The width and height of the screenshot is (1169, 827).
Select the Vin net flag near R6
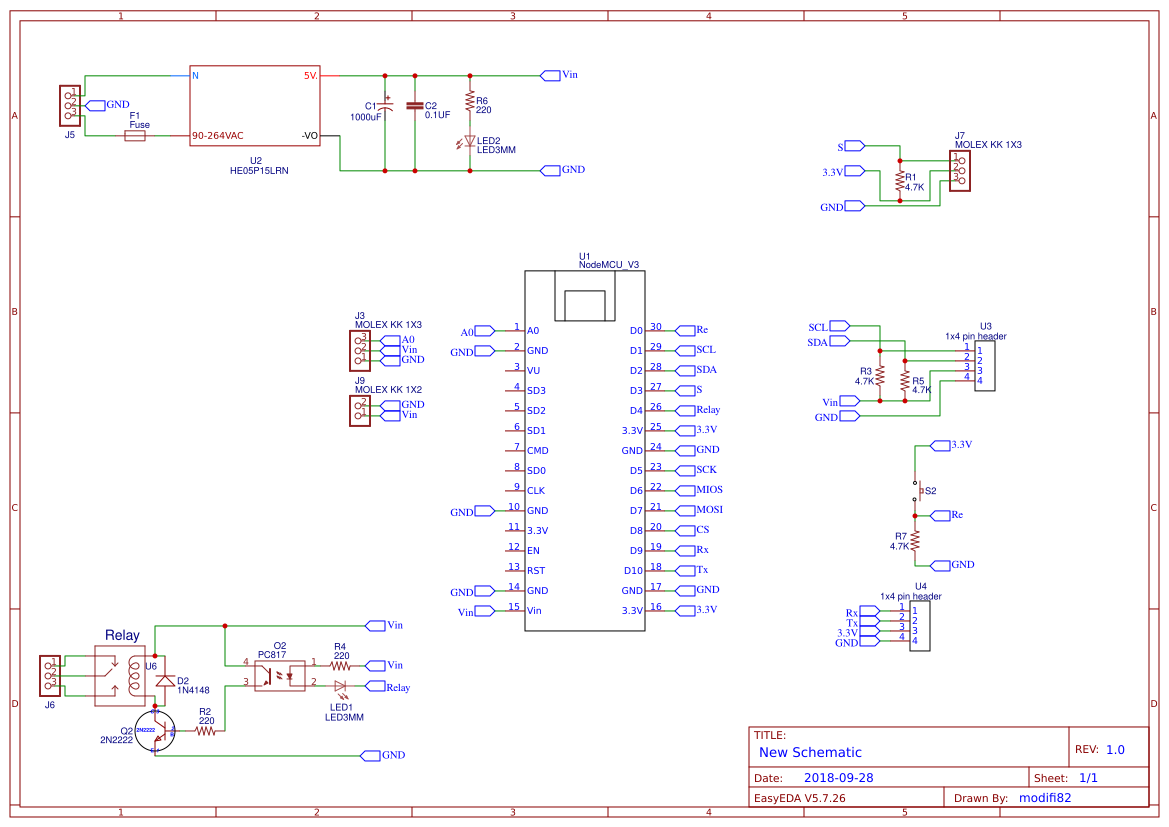tap(550, 74)
